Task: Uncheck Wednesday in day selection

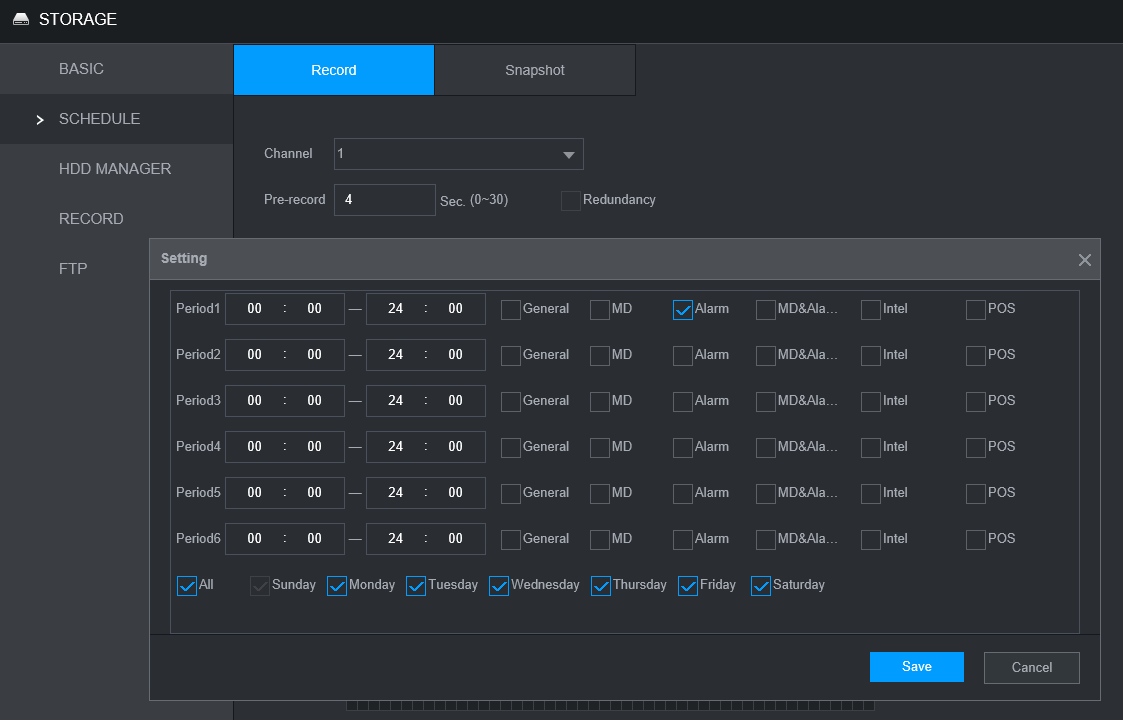Action: [x=499, y=586]
